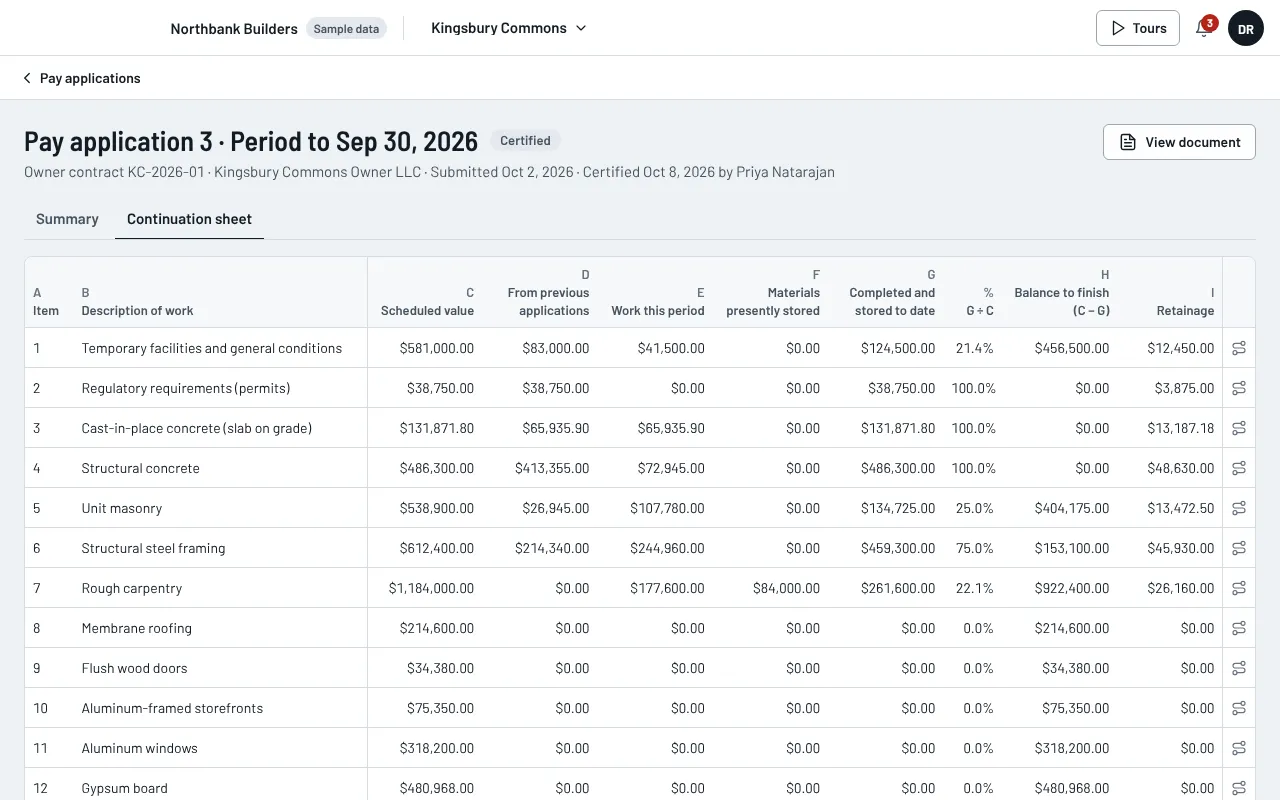Open row options for Gypsum board item

pos(1239,788)
